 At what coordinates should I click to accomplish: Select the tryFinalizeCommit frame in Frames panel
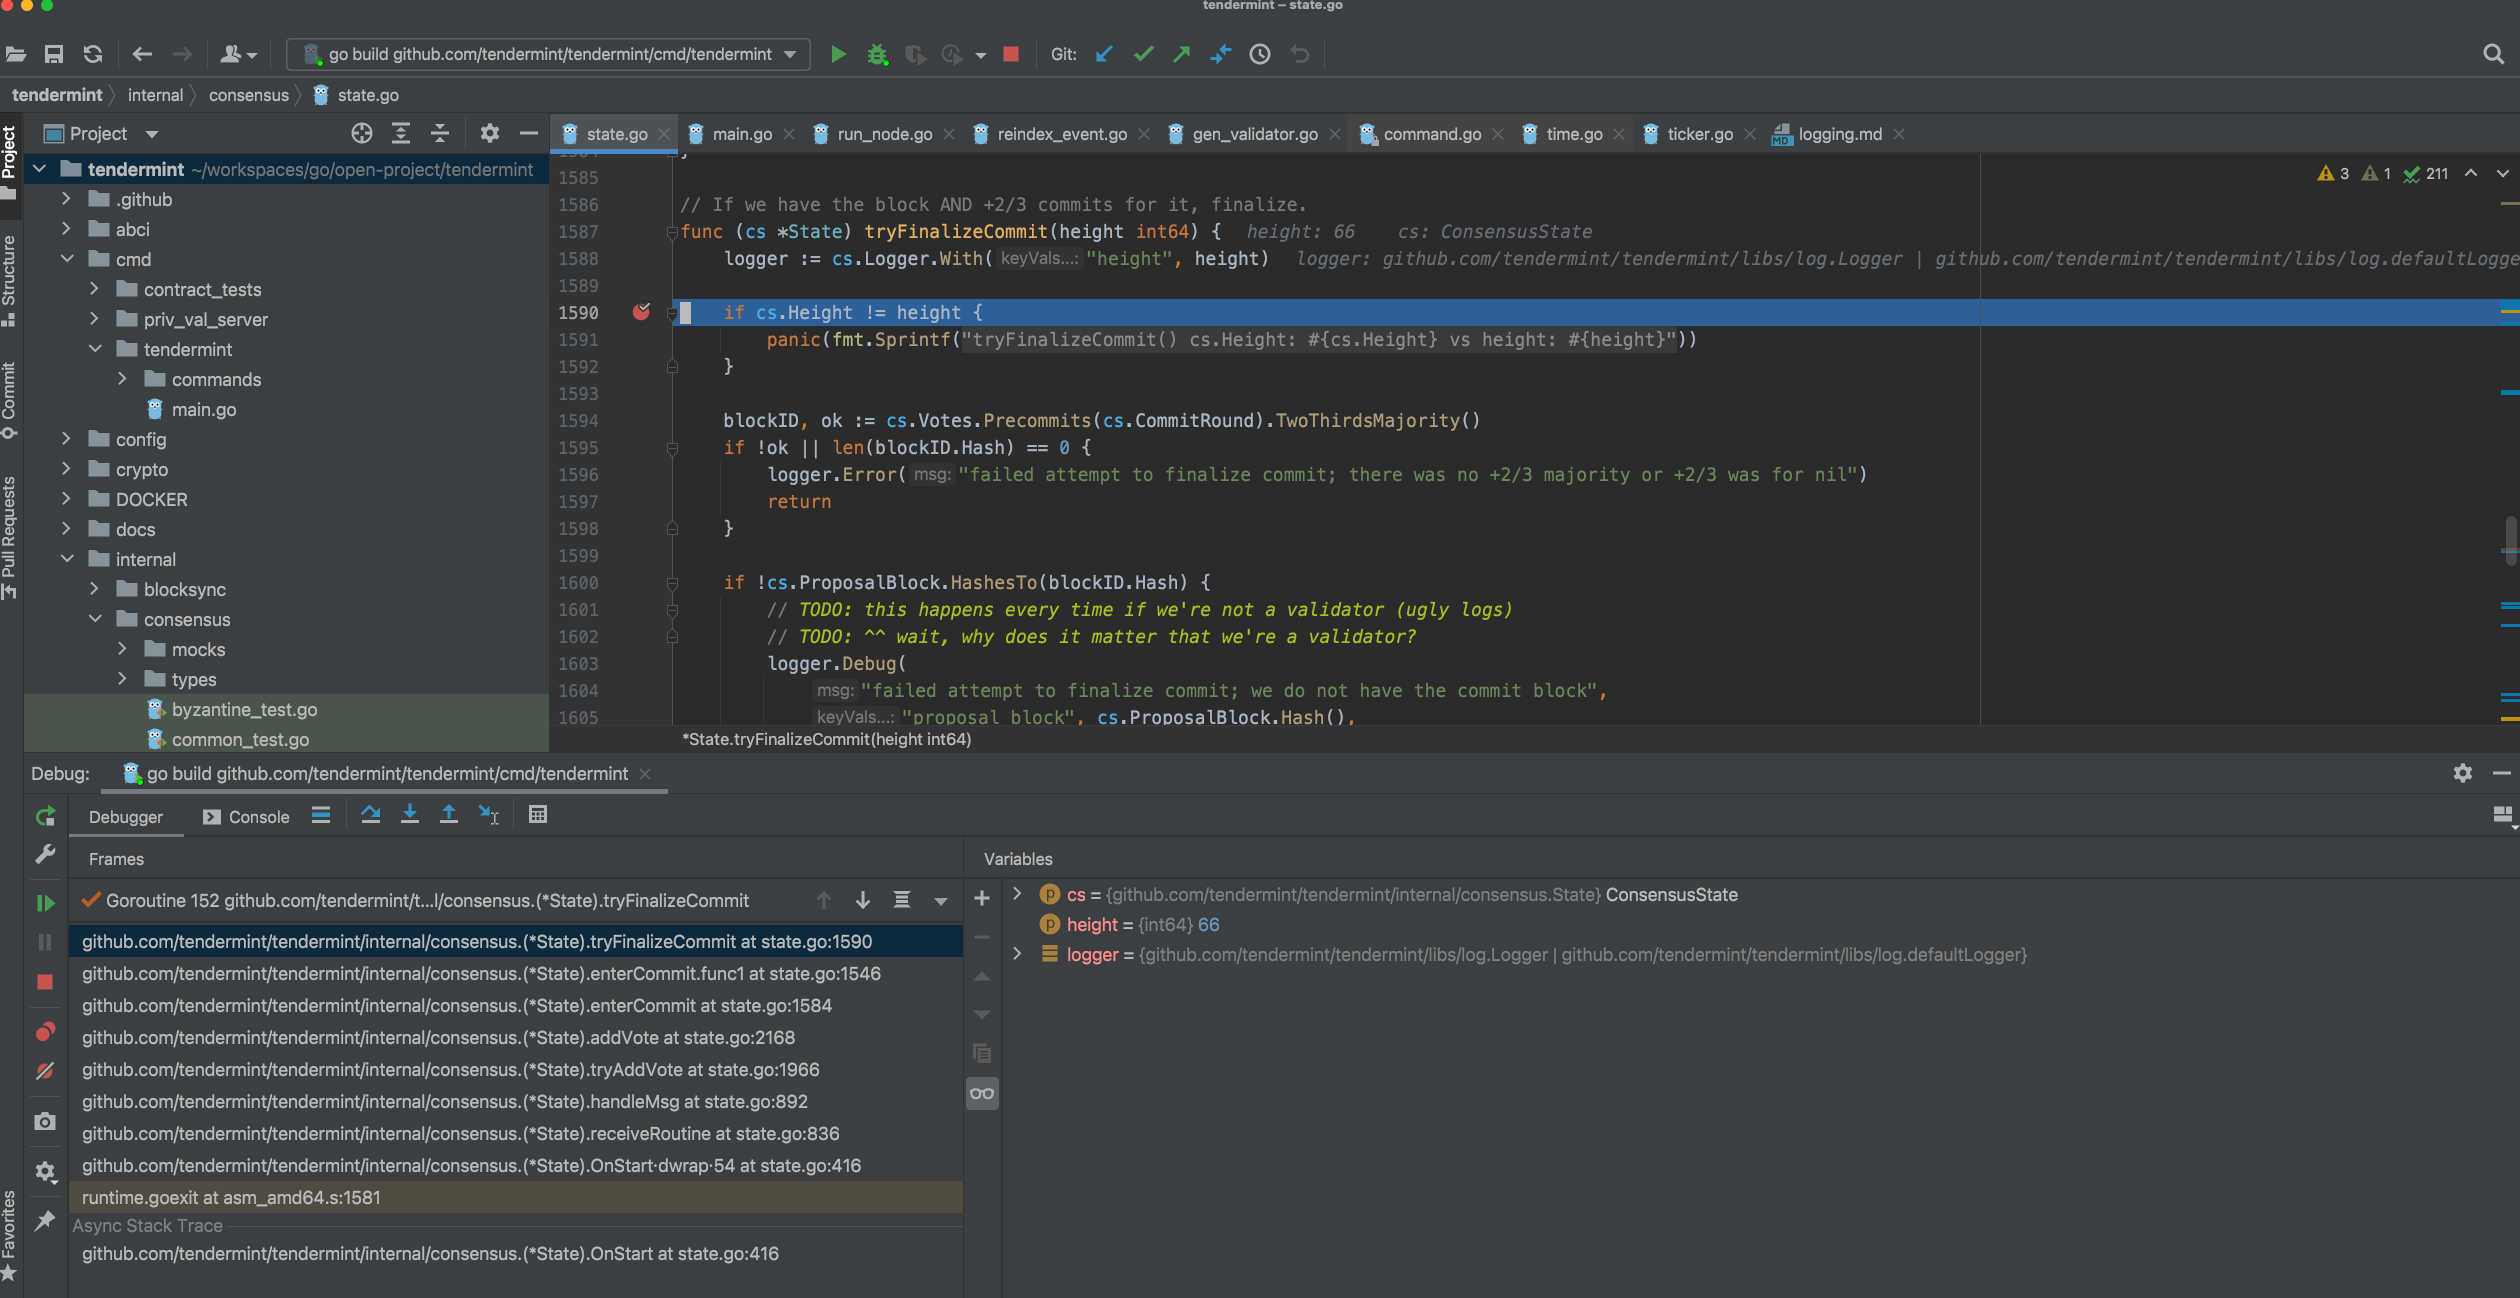tap(477, 942)
